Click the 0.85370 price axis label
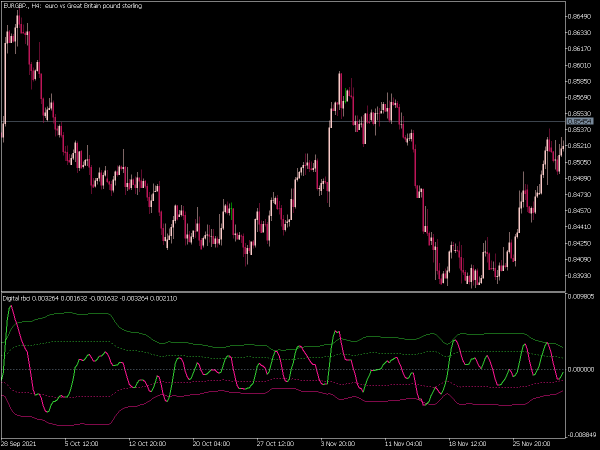Image resolution: width=600 pixels, height=450 pixels. point(580,130)
